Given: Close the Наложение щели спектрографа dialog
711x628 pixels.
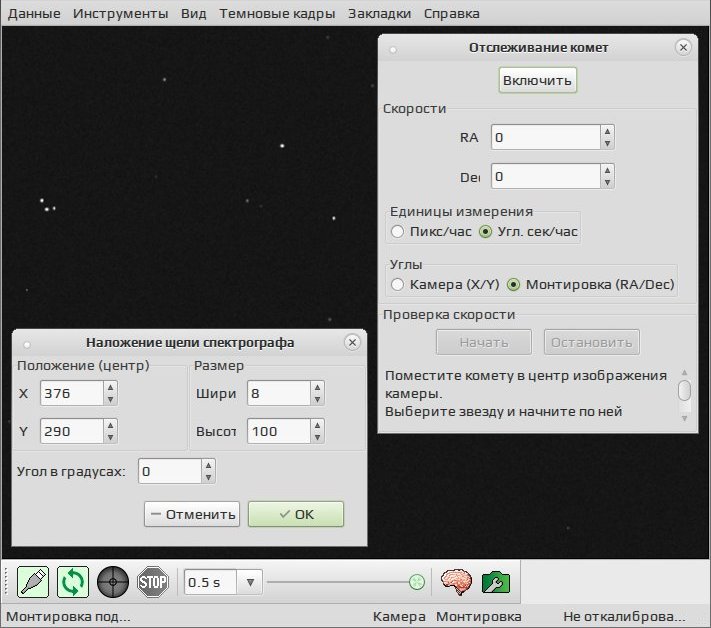Looking at the screenshot, I should tap(352, 342).
